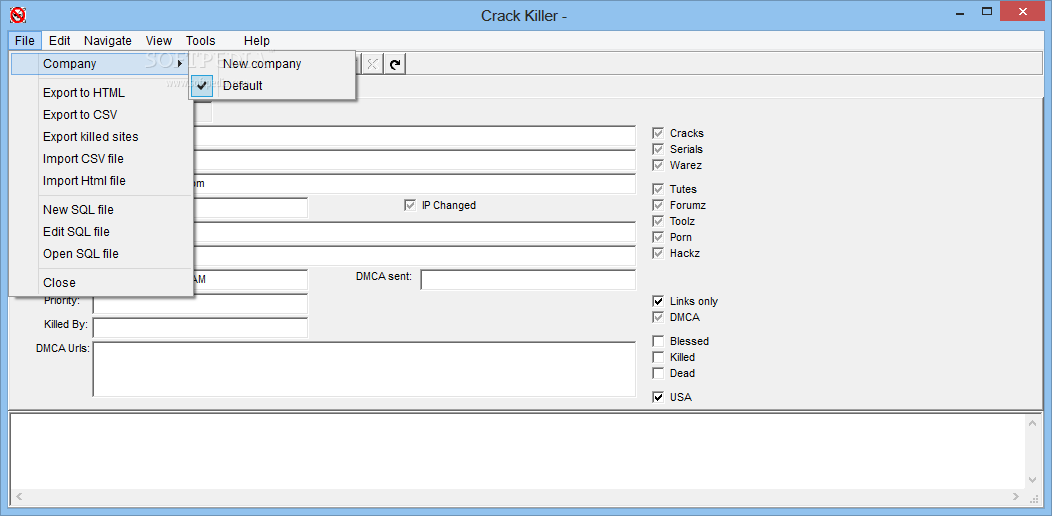Maximize the Crack Killer window

[x=986, y=12]
